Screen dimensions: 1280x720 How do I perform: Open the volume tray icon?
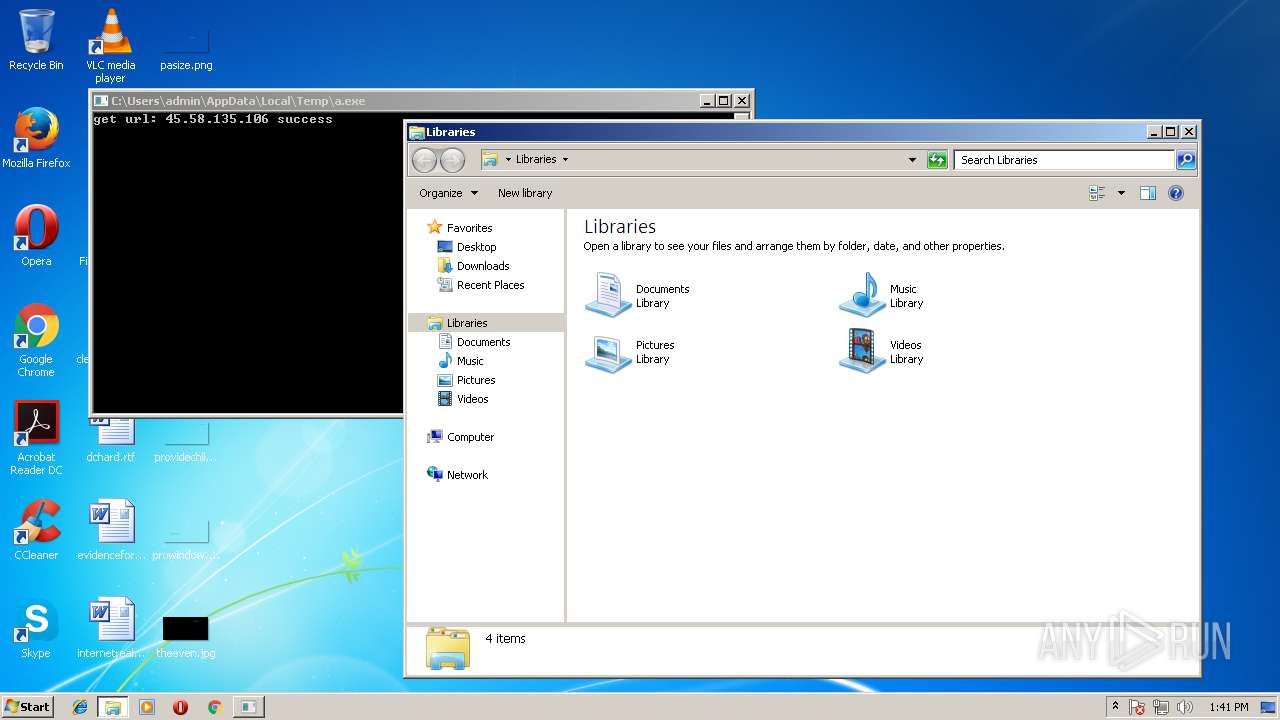point(1185,707)
